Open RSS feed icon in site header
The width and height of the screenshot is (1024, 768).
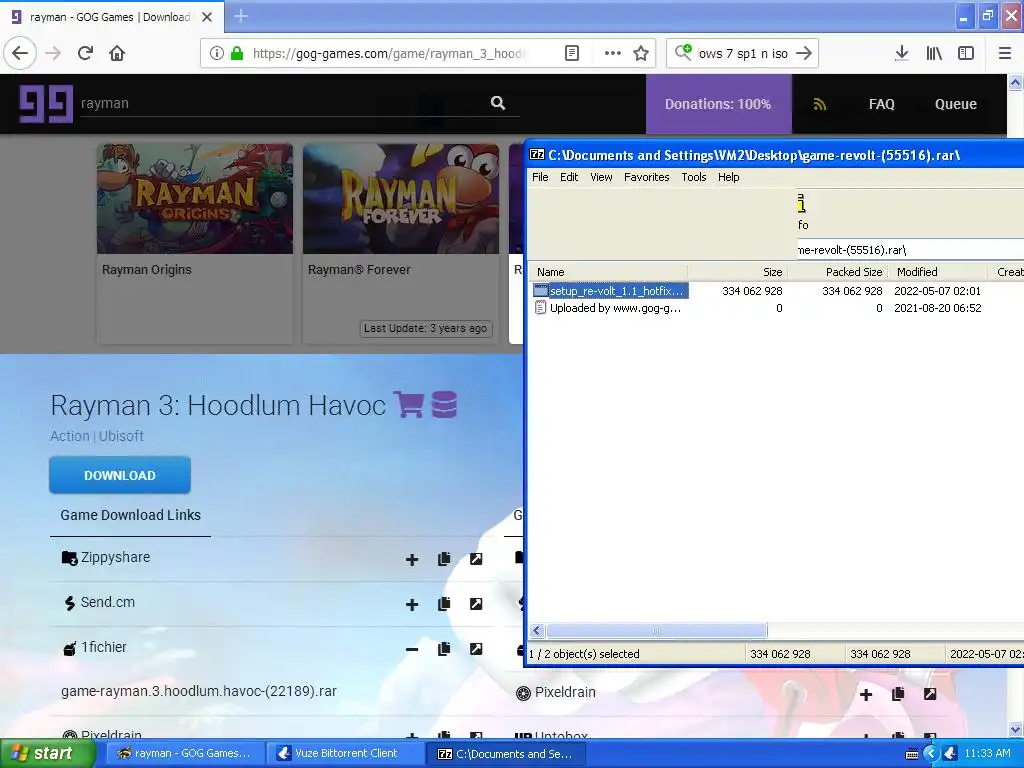pos(820,104)
